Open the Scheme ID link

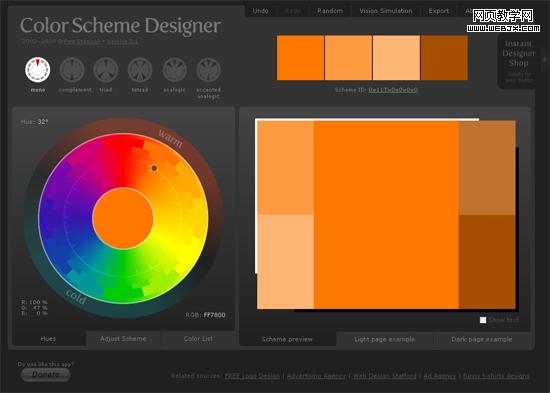point(393,90)
